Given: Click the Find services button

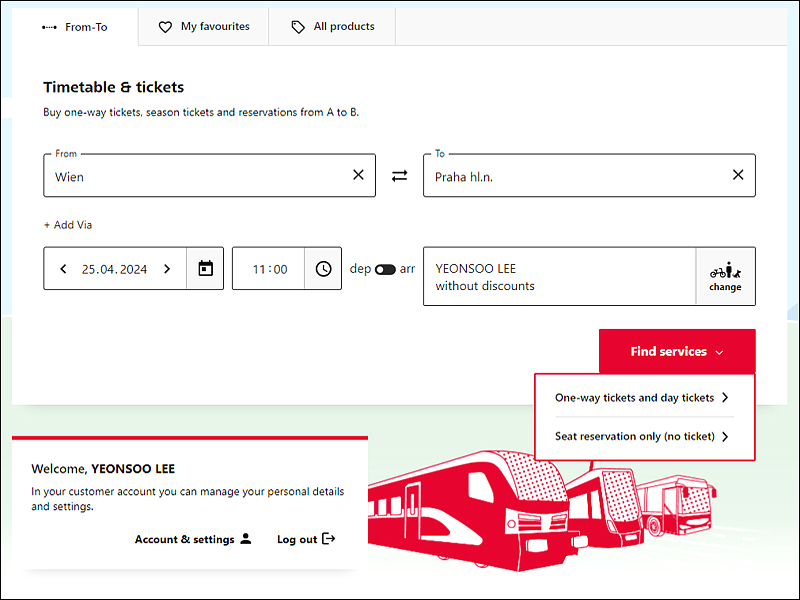Looking at the screenshot, I should (x=677, y=352).
